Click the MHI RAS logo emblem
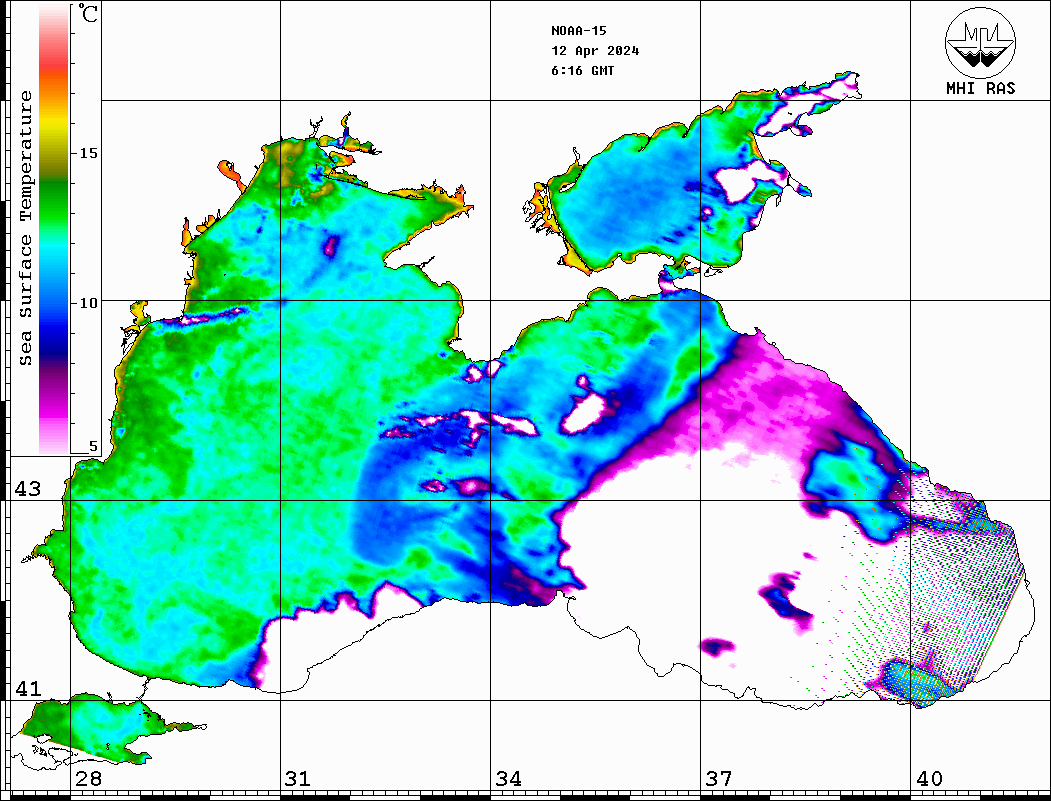 tap(980, 42)
